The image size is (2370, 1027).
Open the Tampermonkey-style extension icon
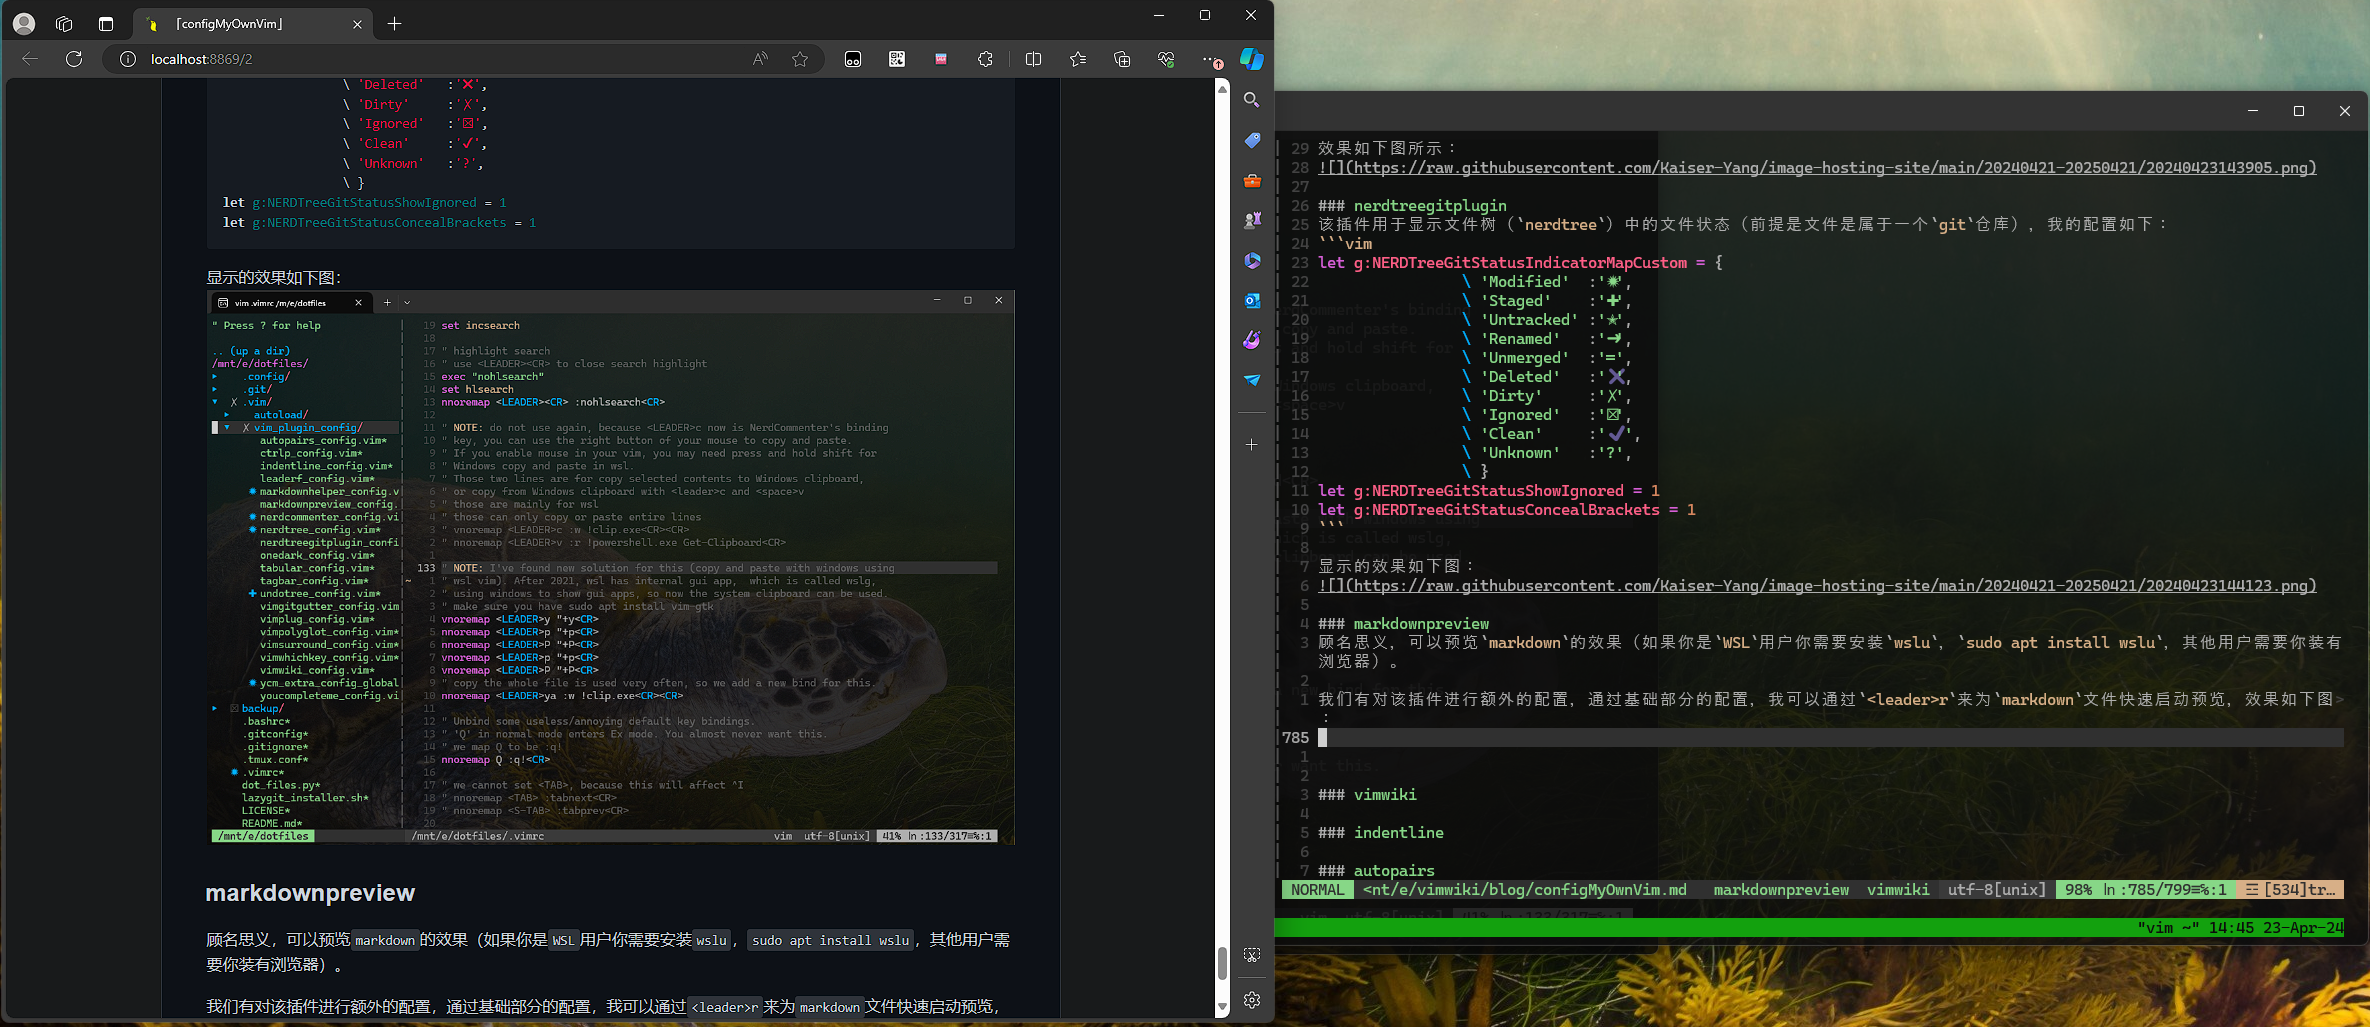853,59
